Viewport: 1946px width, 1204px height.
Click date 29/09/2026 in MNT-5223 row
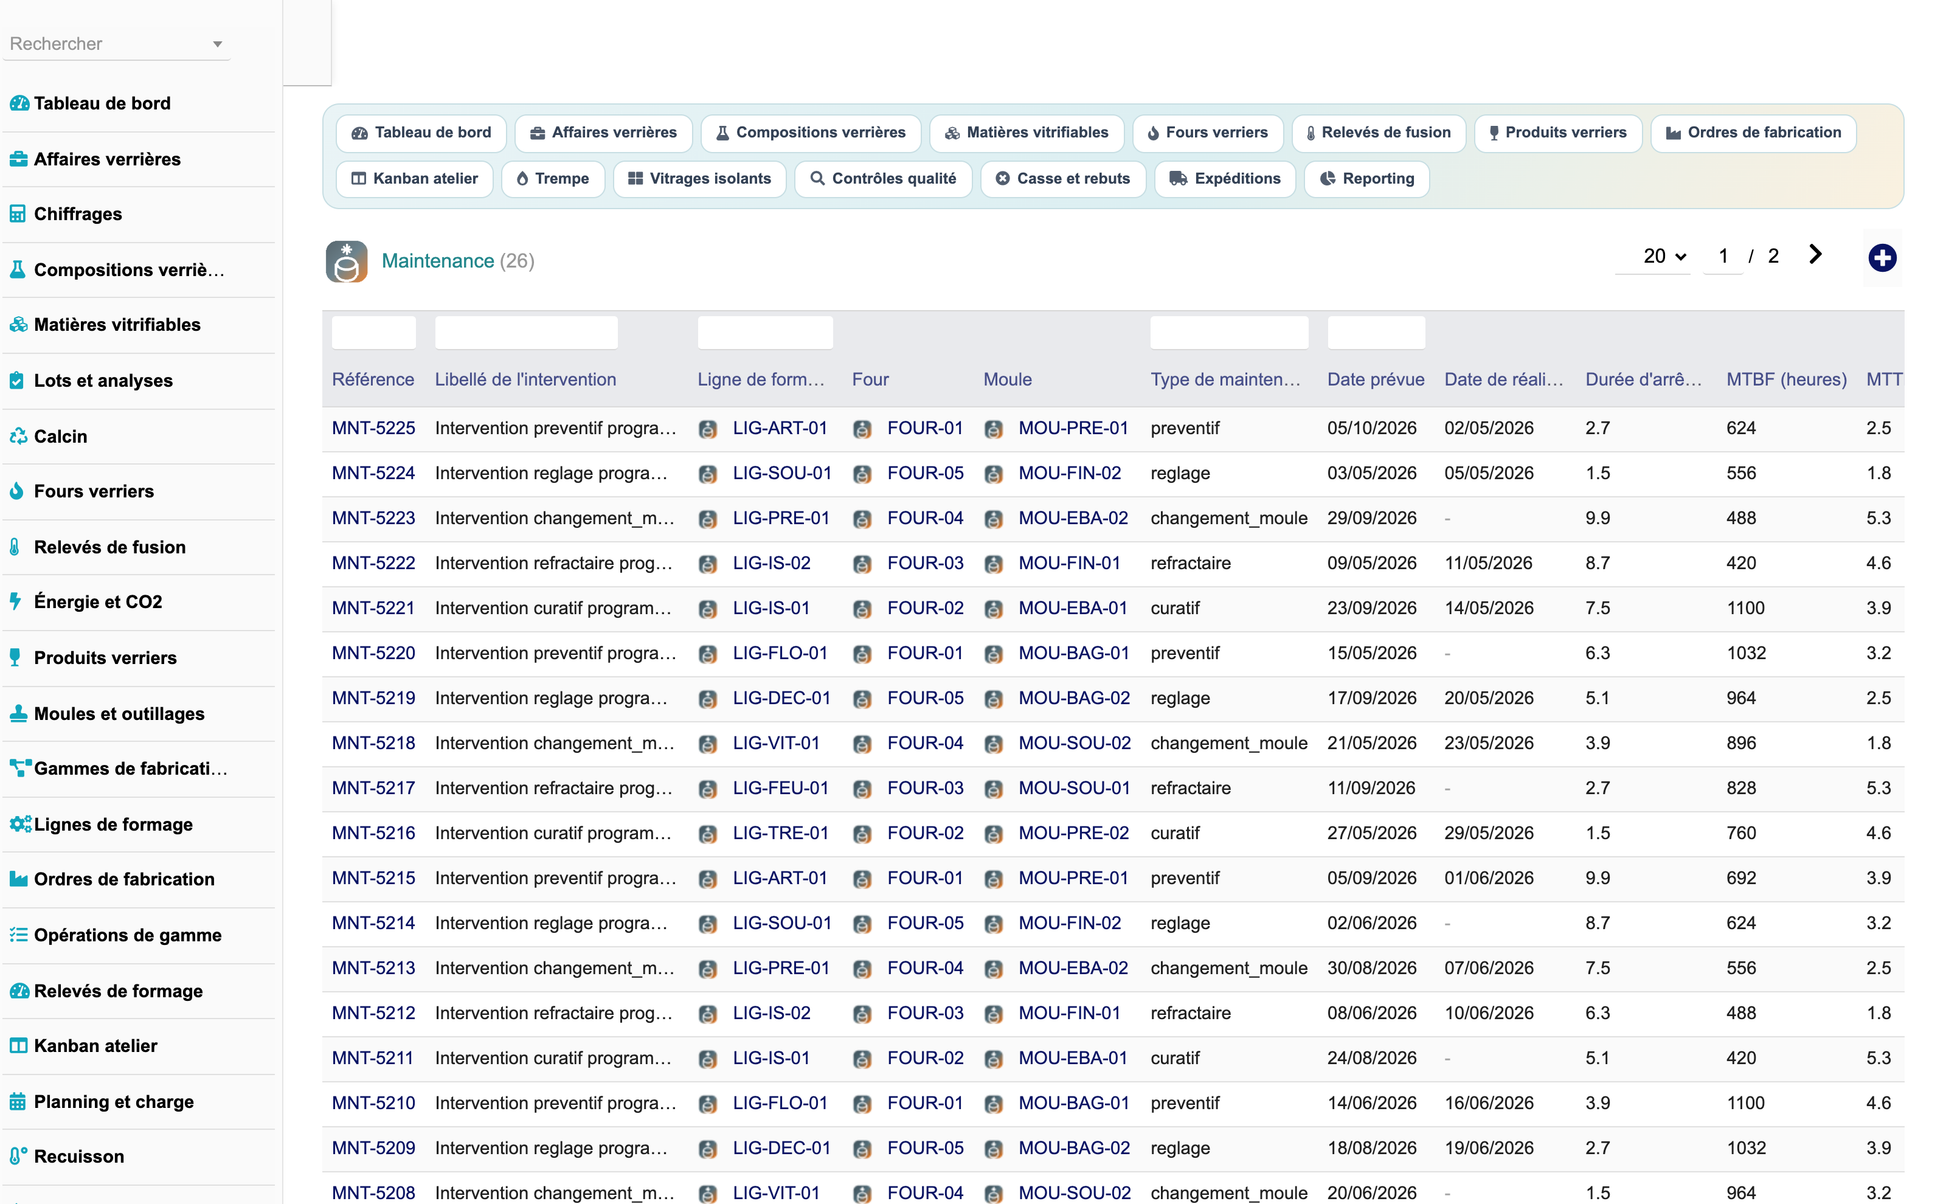[1372, 518]
